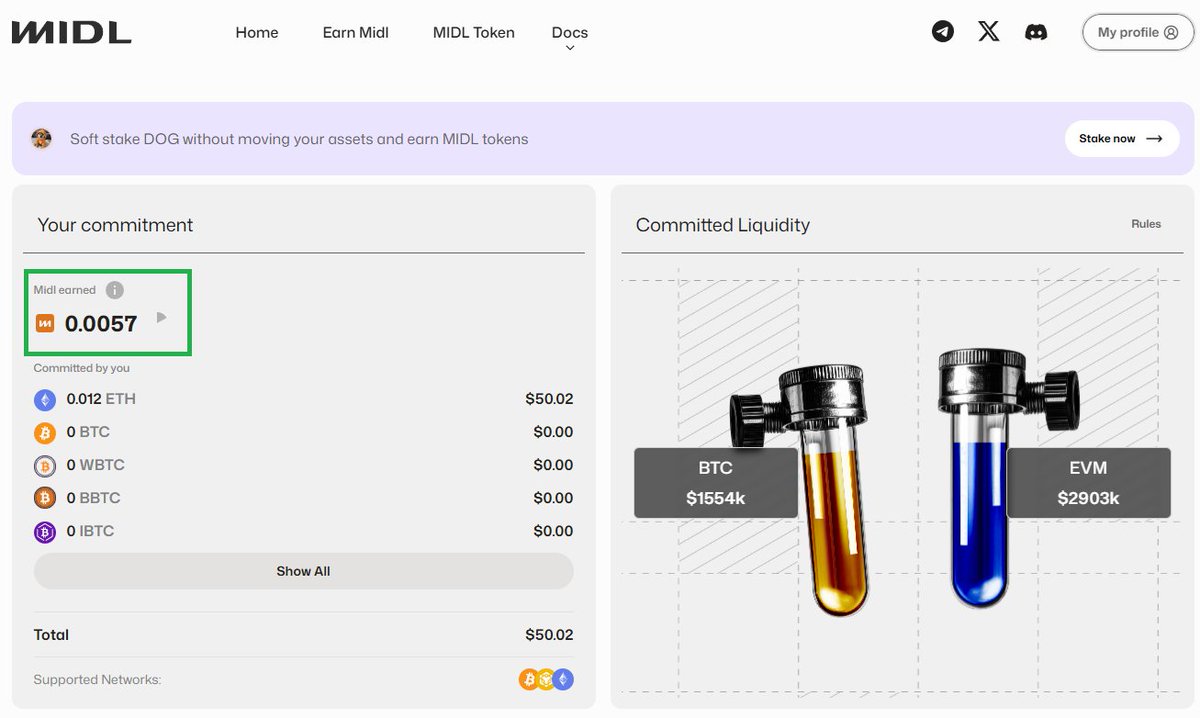Click the Total $50.02 value

[x=549, y=635]
